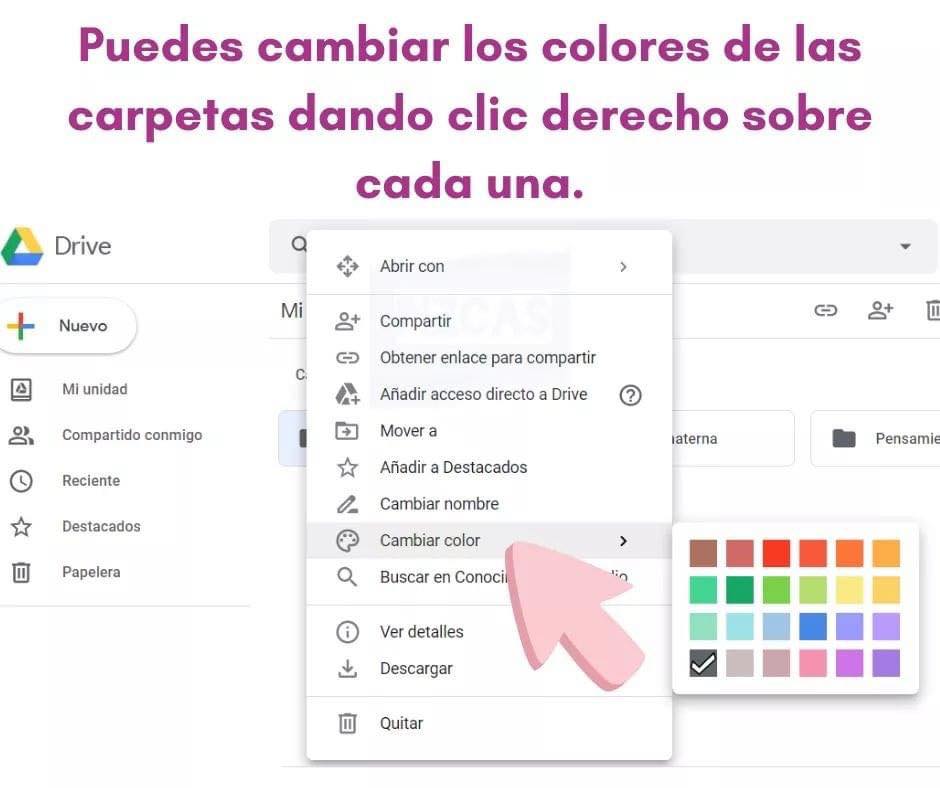
Task: Select the checked dark gray color swatch
Action: coord(703,663)
